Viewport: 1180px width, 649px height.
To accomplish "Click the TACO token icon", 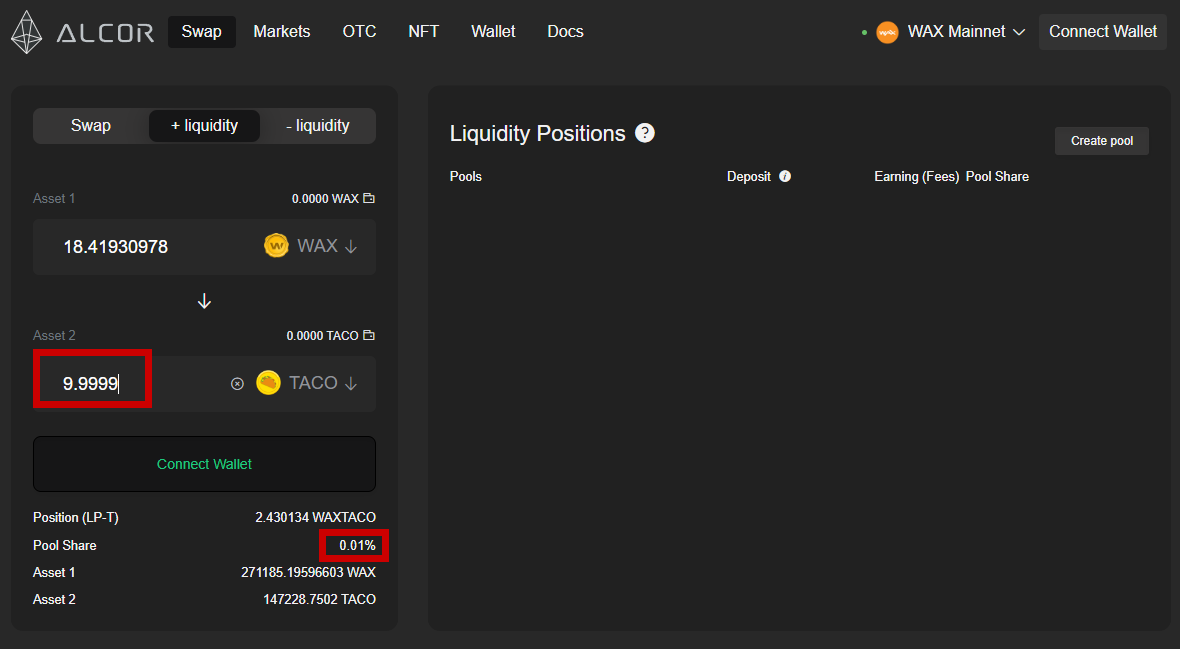I will point(268,382).
